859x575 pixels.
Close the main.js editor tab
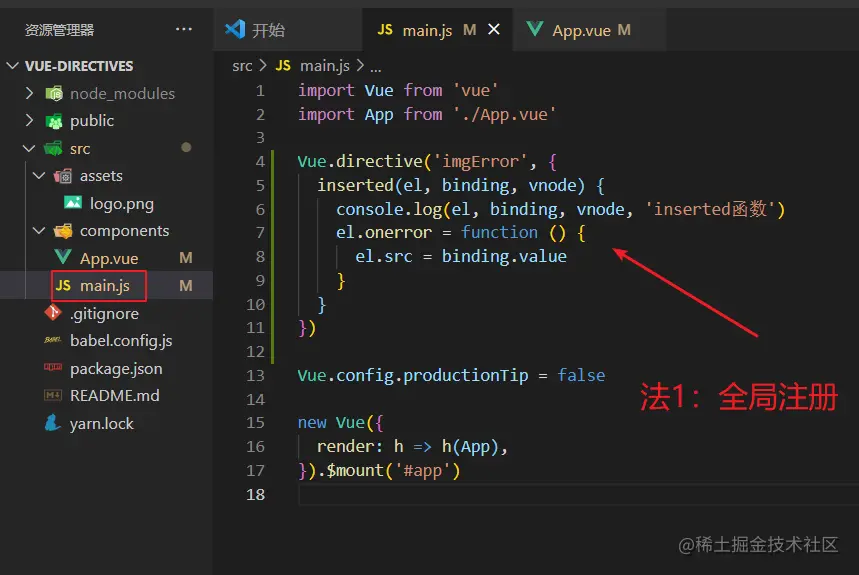point(494,29)
